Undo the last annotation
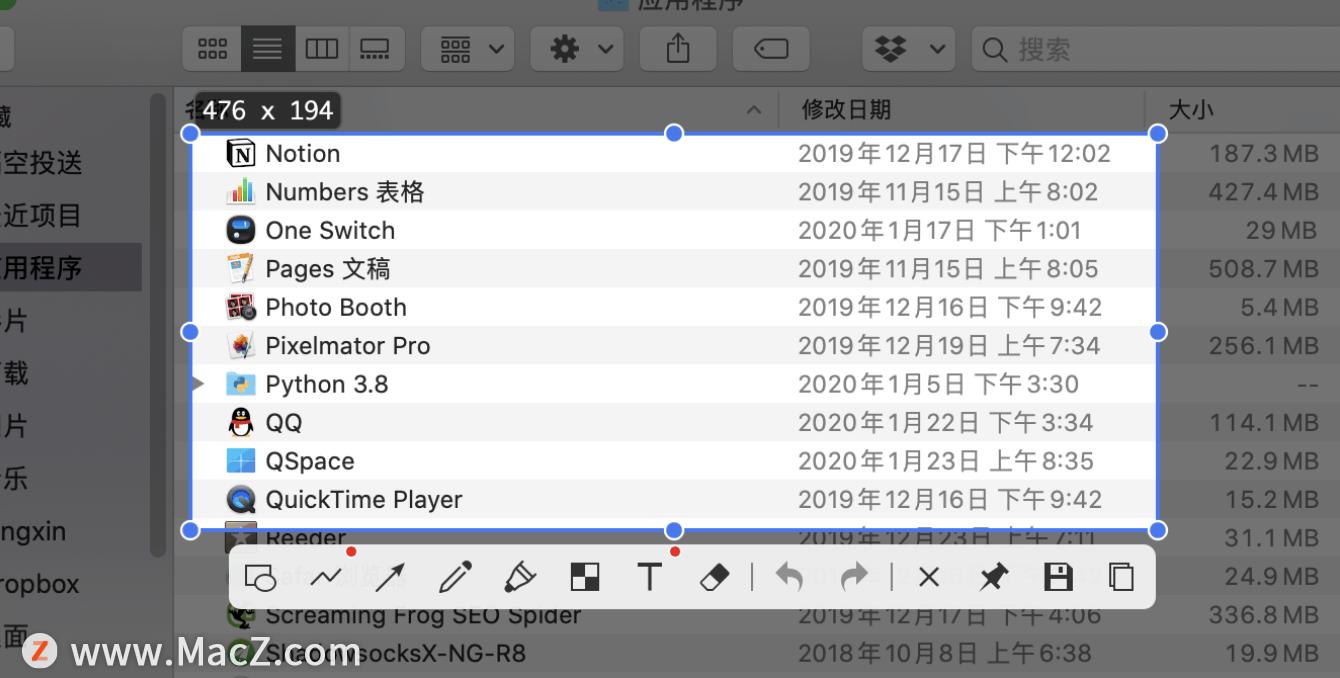The width and height of the screenshot is (1340, 678). [788, 577]
